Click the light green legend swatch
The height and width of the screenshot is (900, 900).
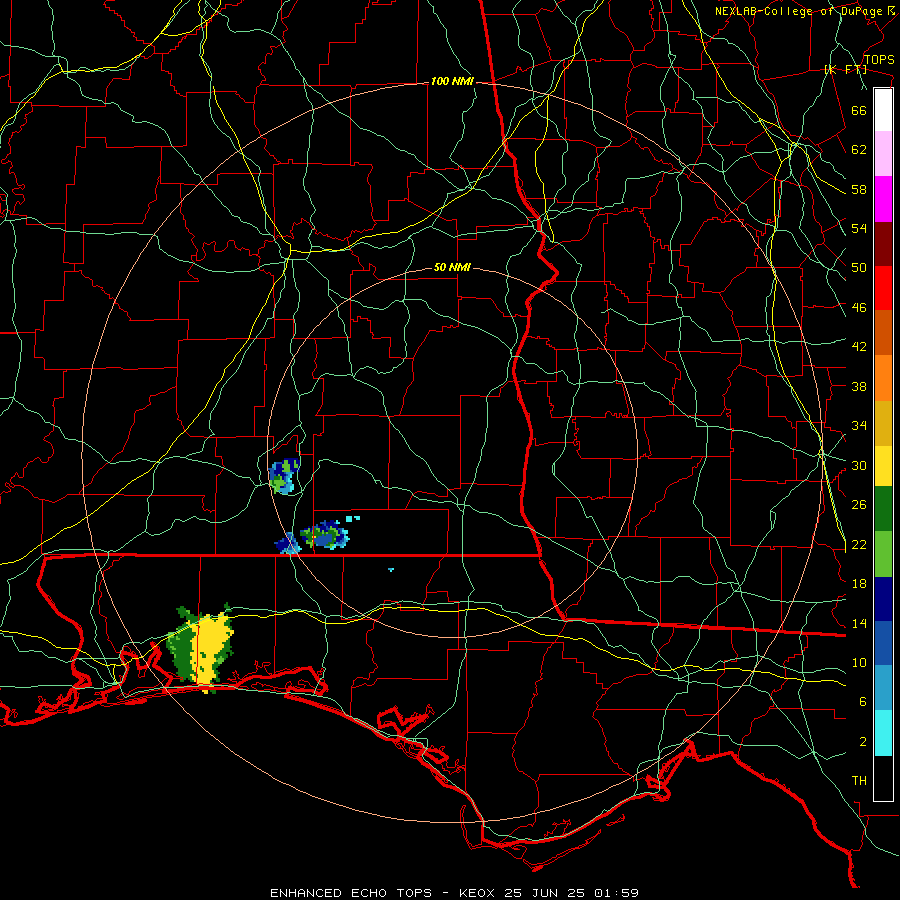click(x=883, y=554)
